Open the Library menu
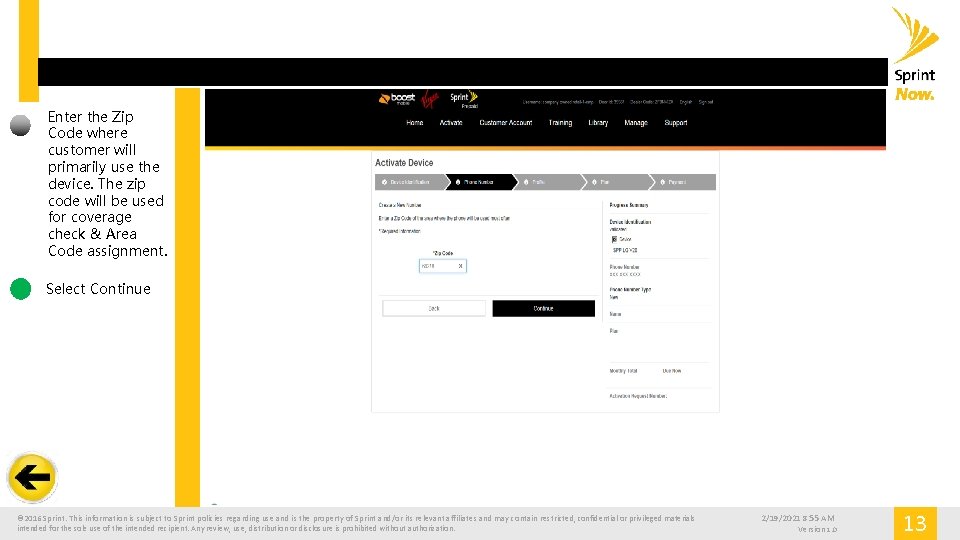Image resolution: width=960 pixels, height=540 pixels. tap(598, 122)
